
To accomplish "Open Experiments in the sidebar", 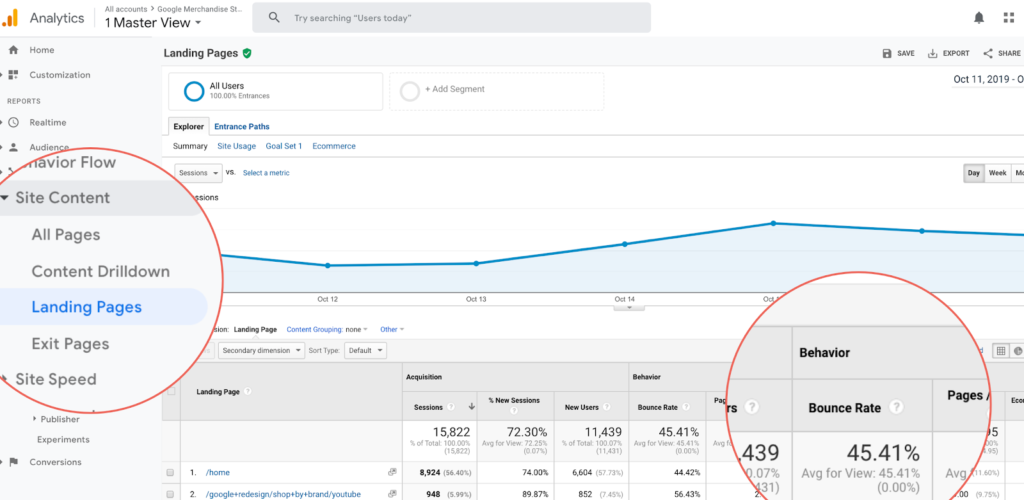I will tap(63, 440).
